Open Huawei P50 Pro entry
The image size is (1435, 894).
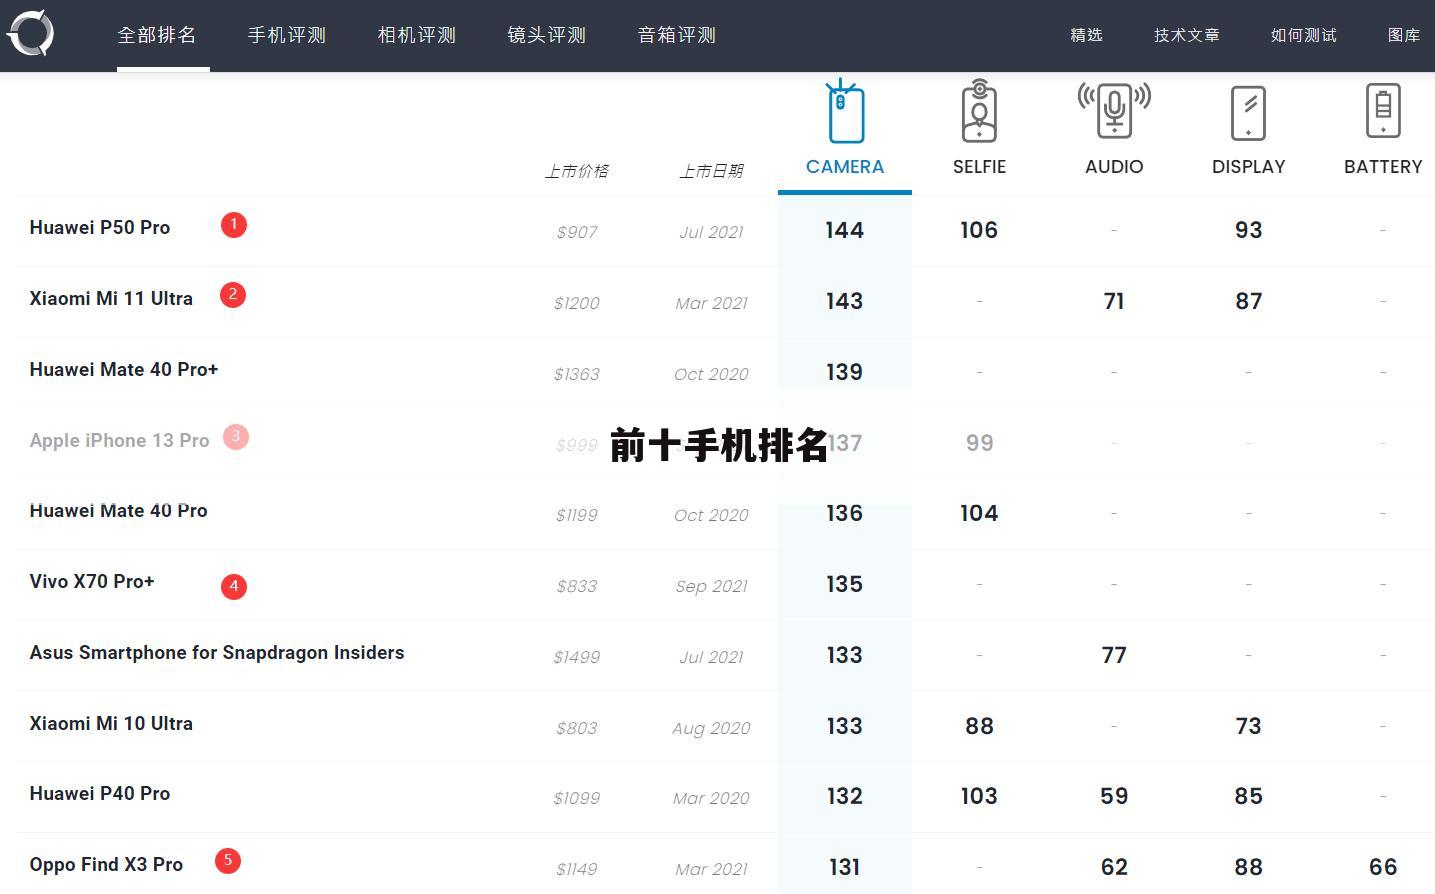(100, 228)
